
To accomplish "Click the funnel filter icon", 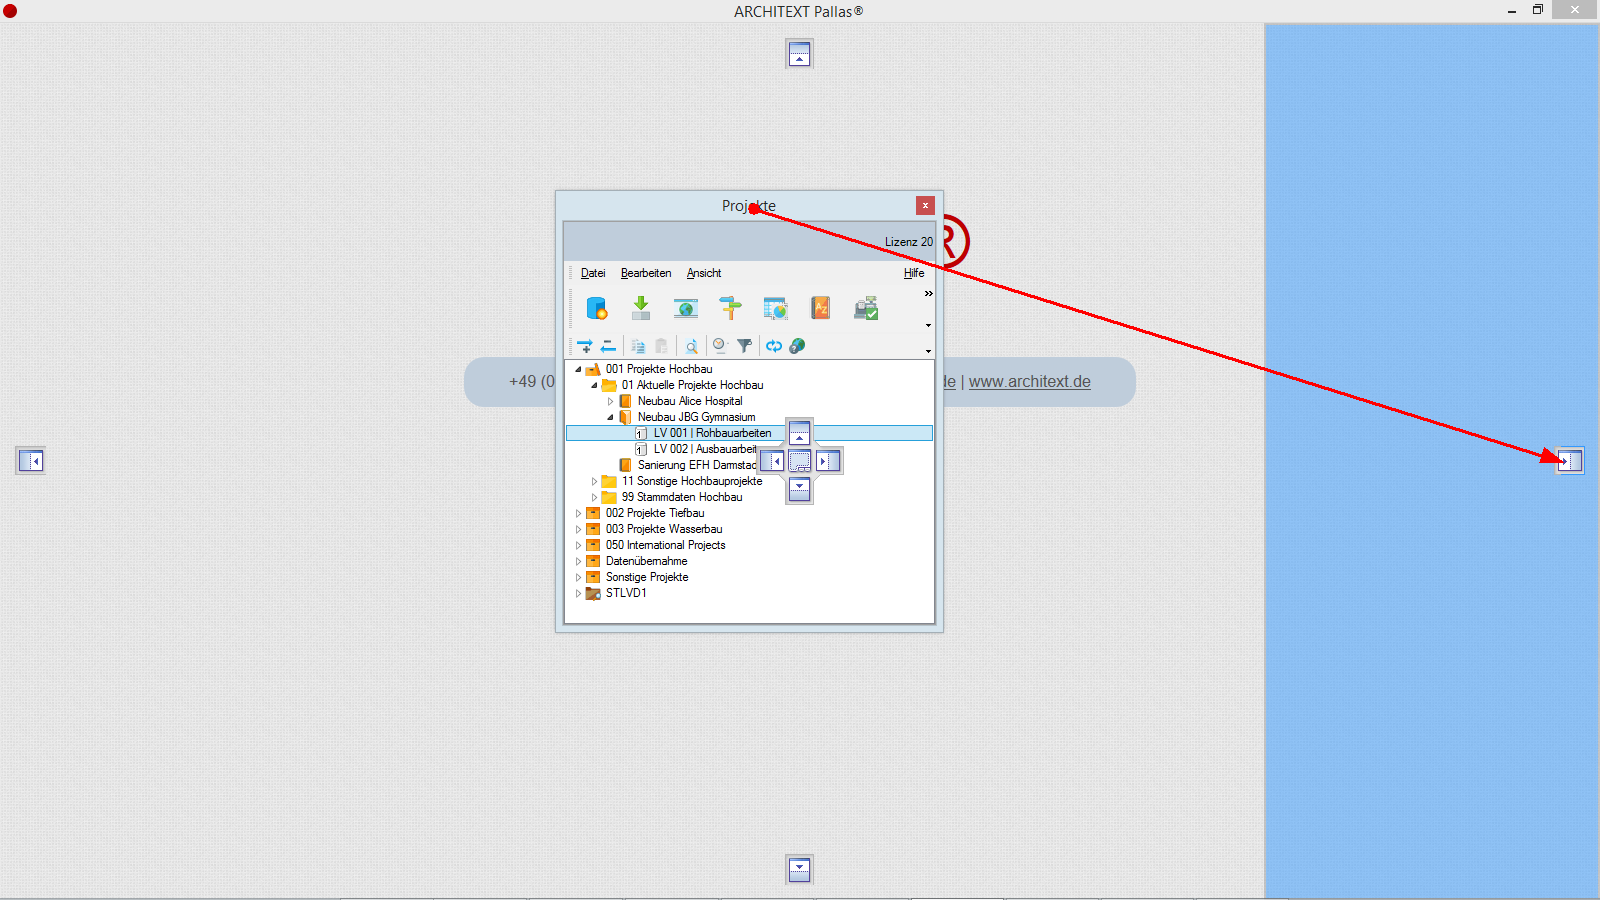I will 744,346.
